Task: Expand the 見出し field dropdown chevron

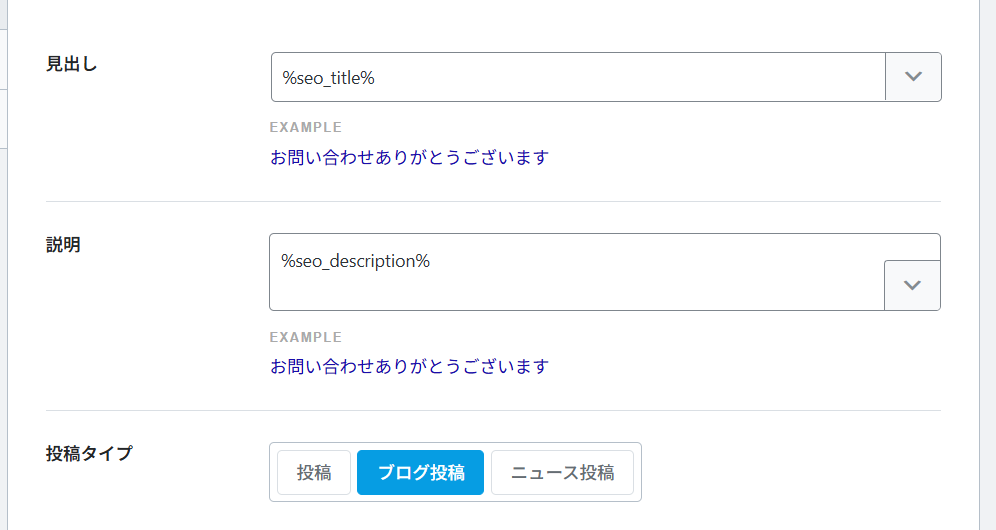Action: [x=912, y=77]
